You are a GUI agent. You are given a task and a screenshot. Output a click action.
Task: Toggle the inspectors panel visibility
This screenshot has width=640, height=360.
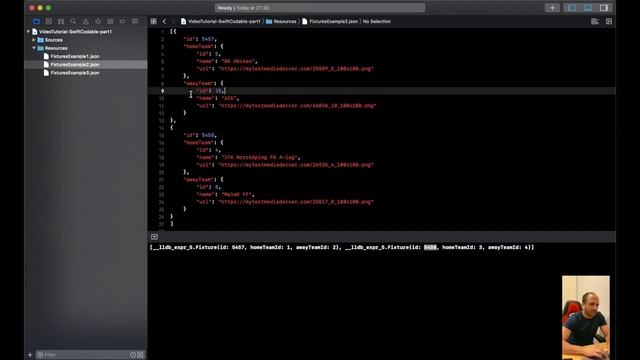604,8
